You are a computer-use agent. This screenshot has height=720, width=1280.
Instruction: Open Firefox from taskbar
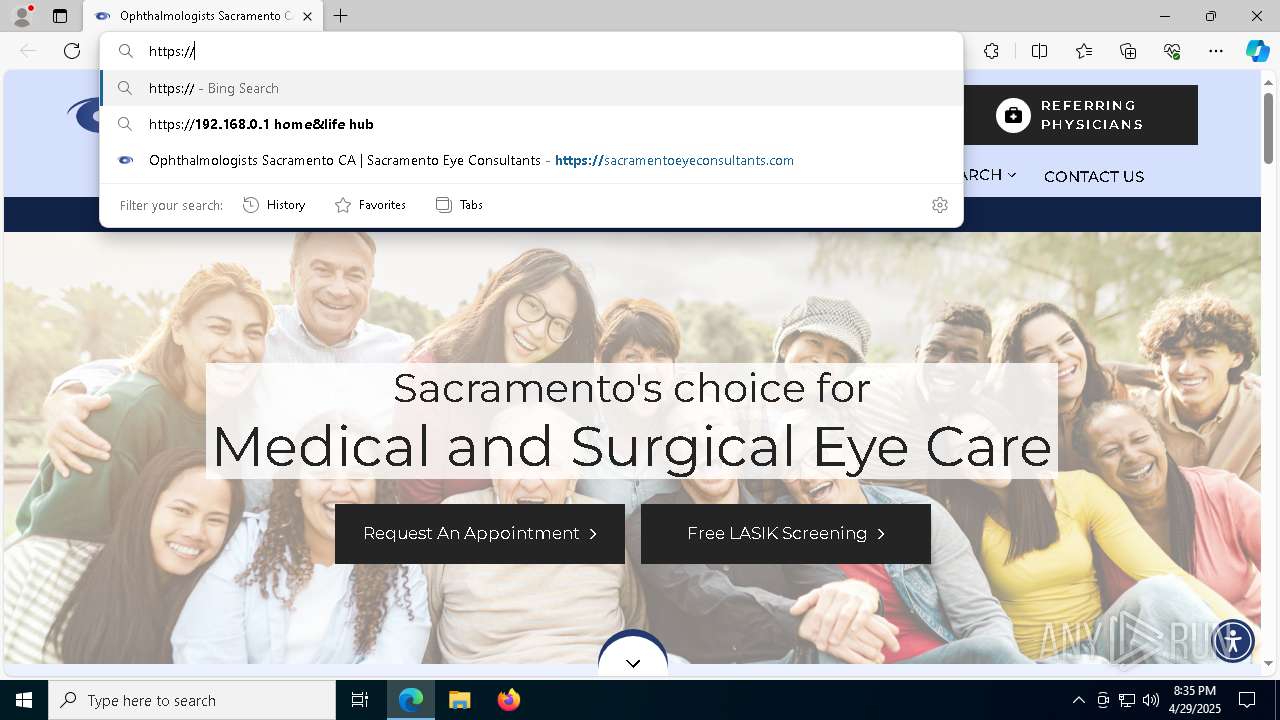[508, 700]
